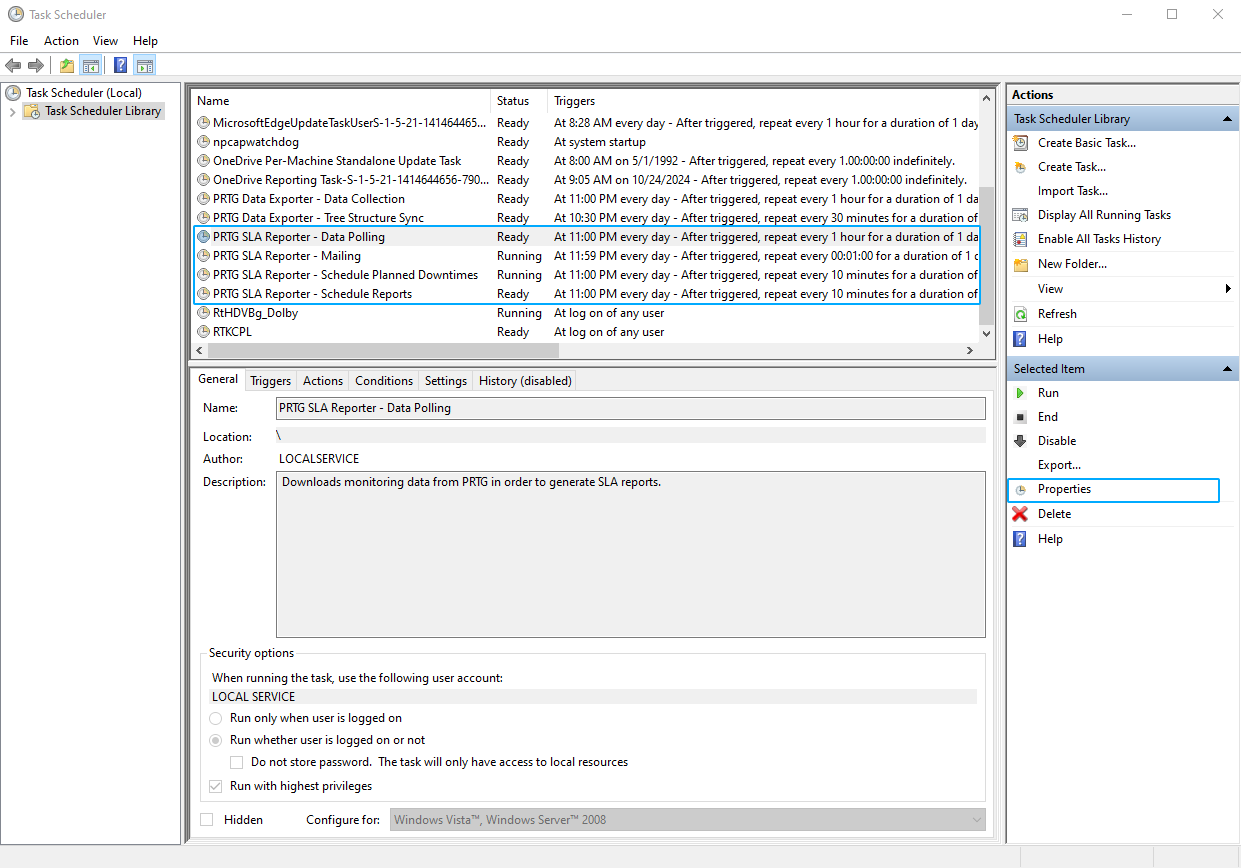Toggle 'Do not store password' checkbox

point(237,762)
